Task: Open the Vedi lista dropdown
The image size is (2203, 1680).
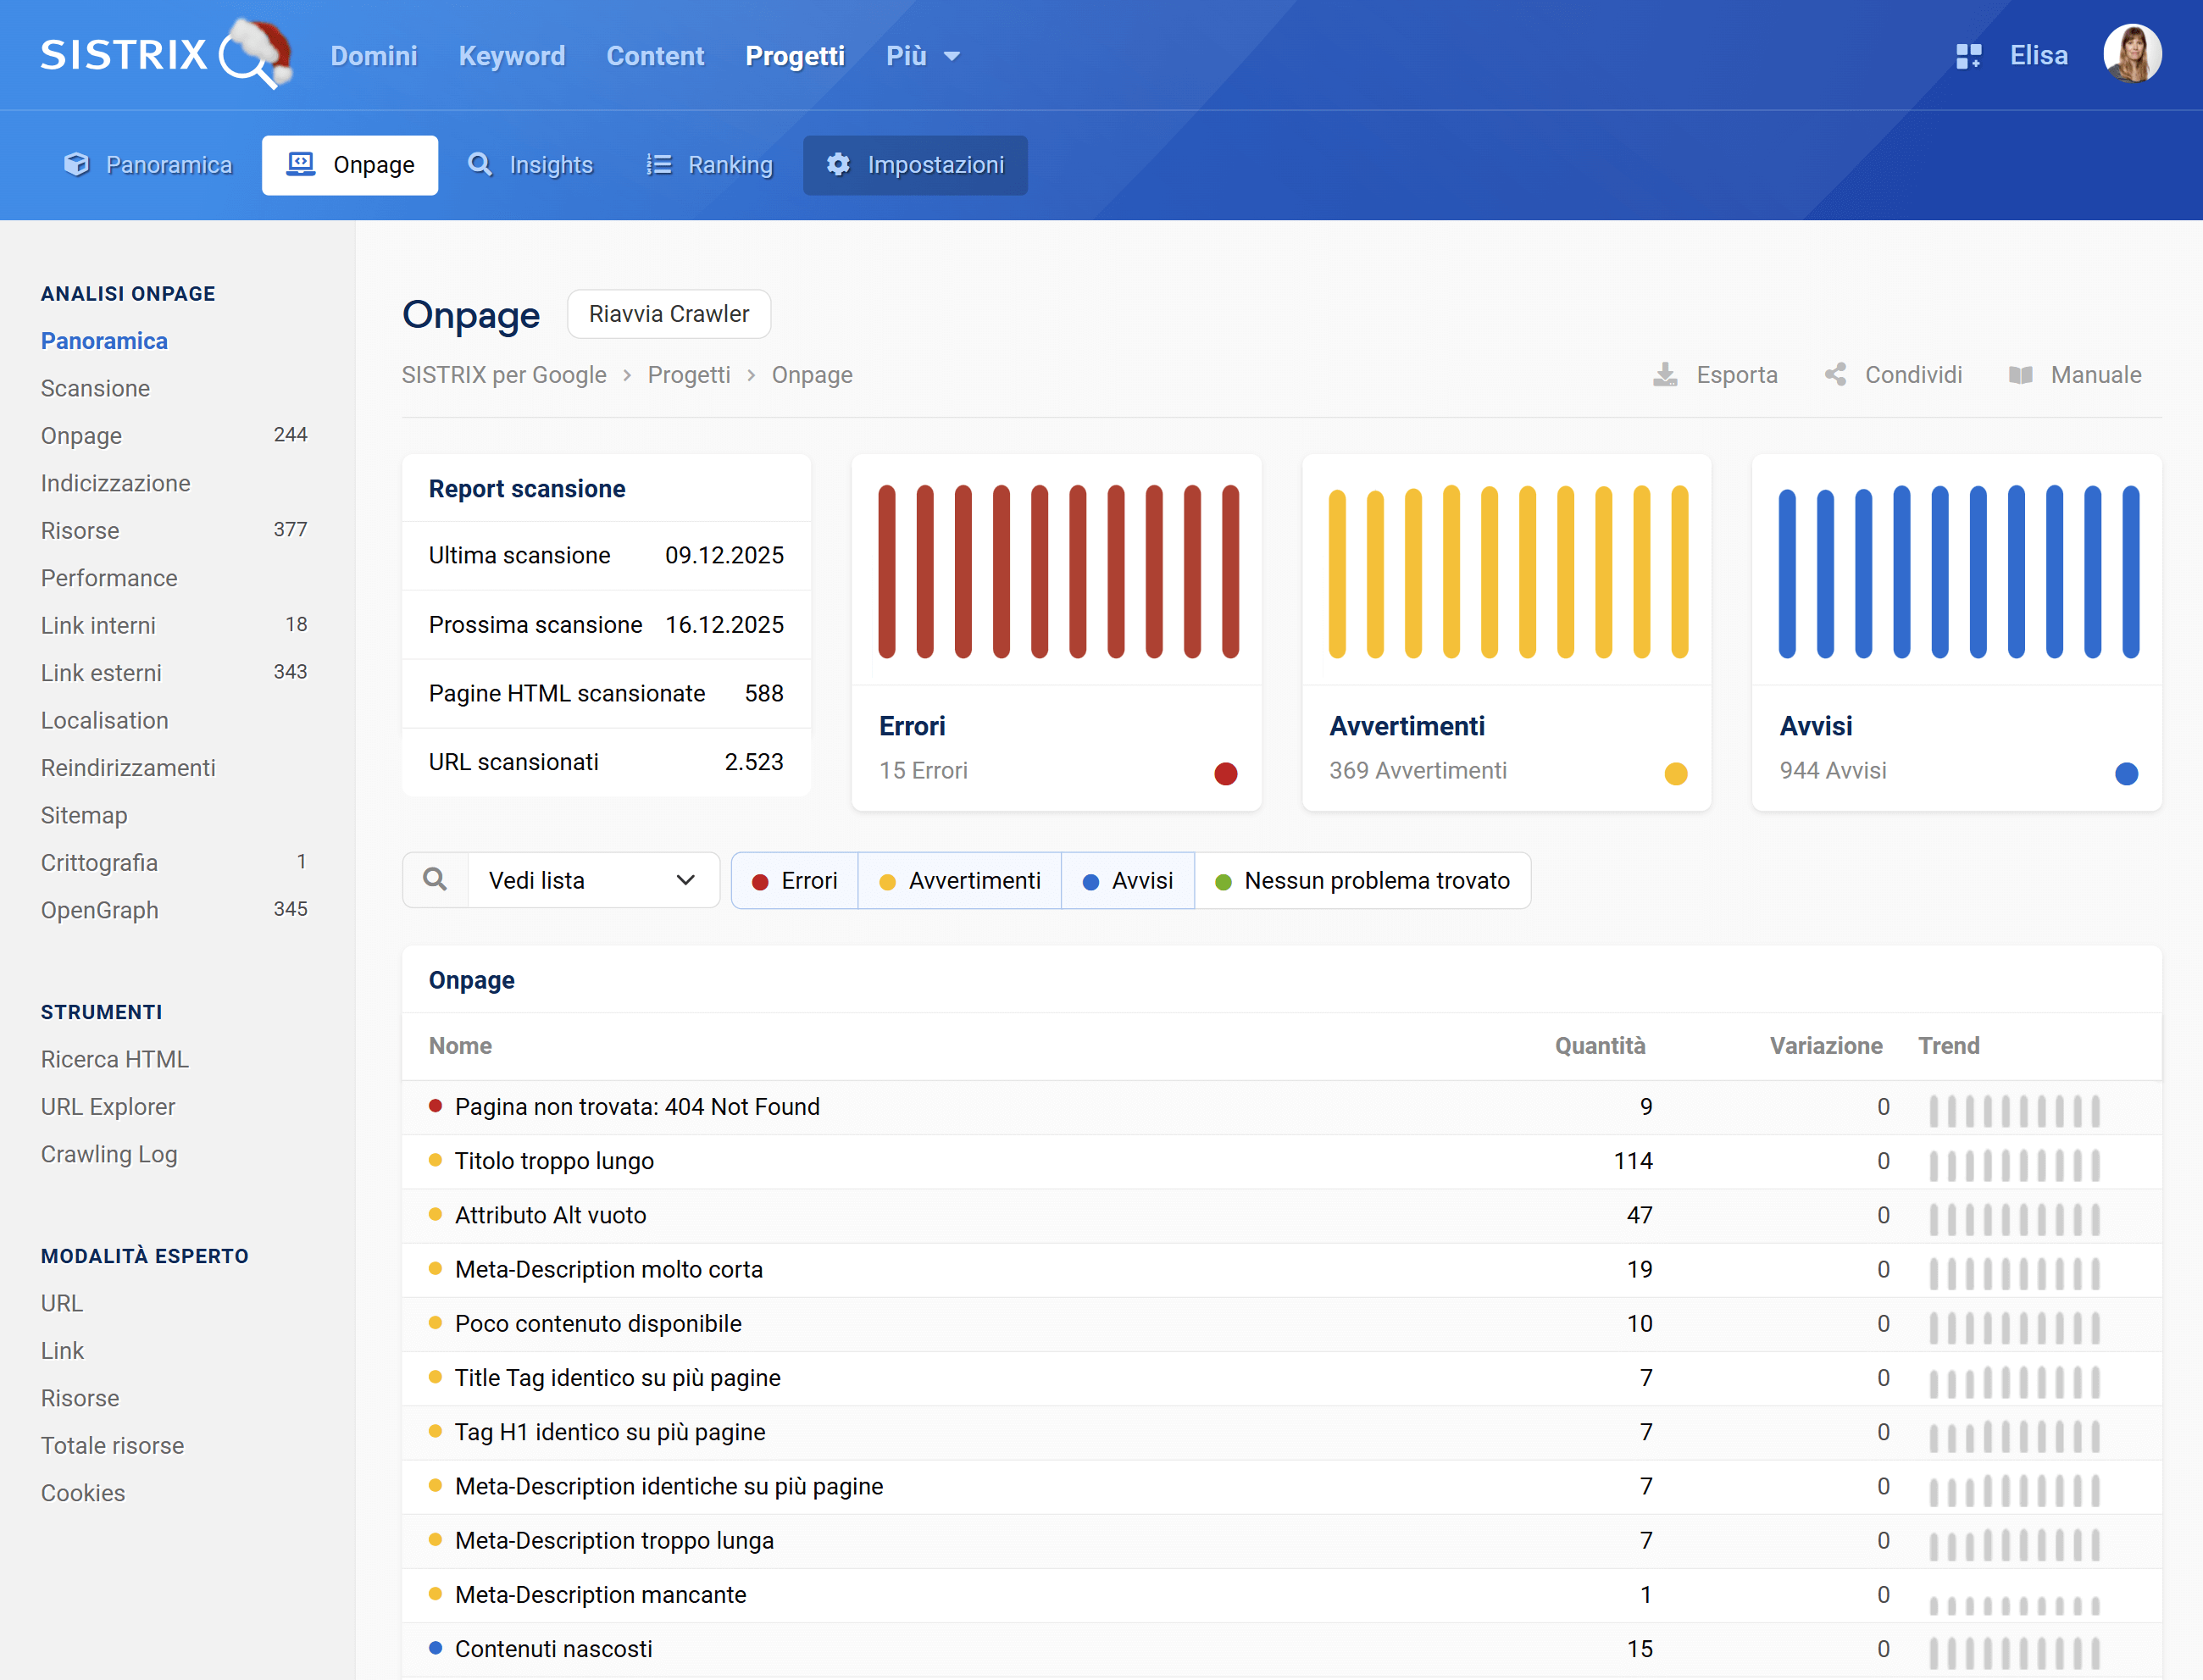Action: pyautogui.click(x=594, y=880)
